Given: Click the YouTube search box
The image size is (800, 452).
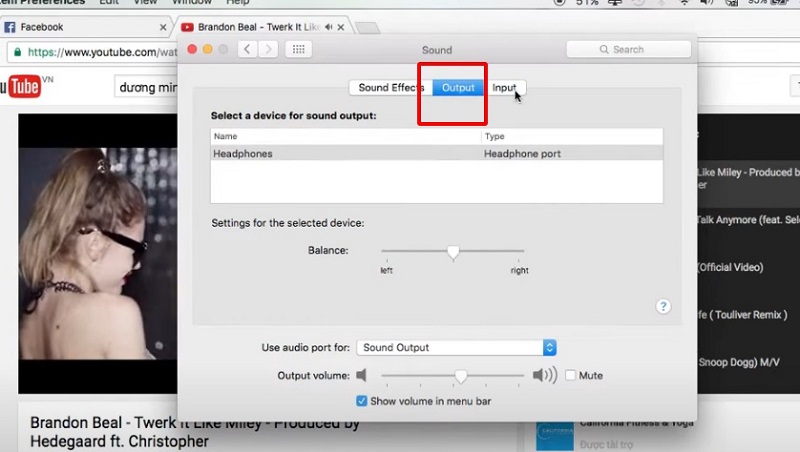Looking at the screenshot, I should (x=146, y=87).
